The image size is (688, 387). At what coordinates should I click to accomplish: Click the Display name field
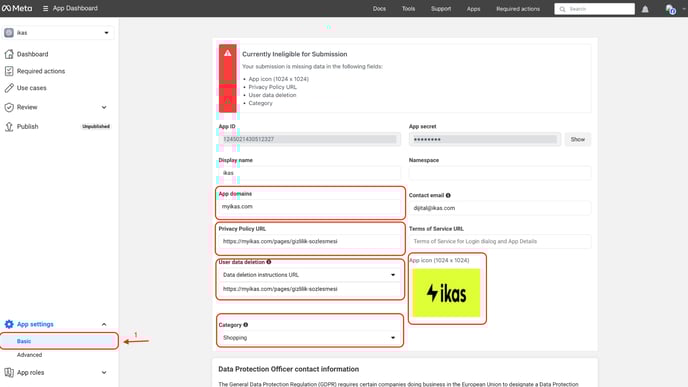pos(309,173)
